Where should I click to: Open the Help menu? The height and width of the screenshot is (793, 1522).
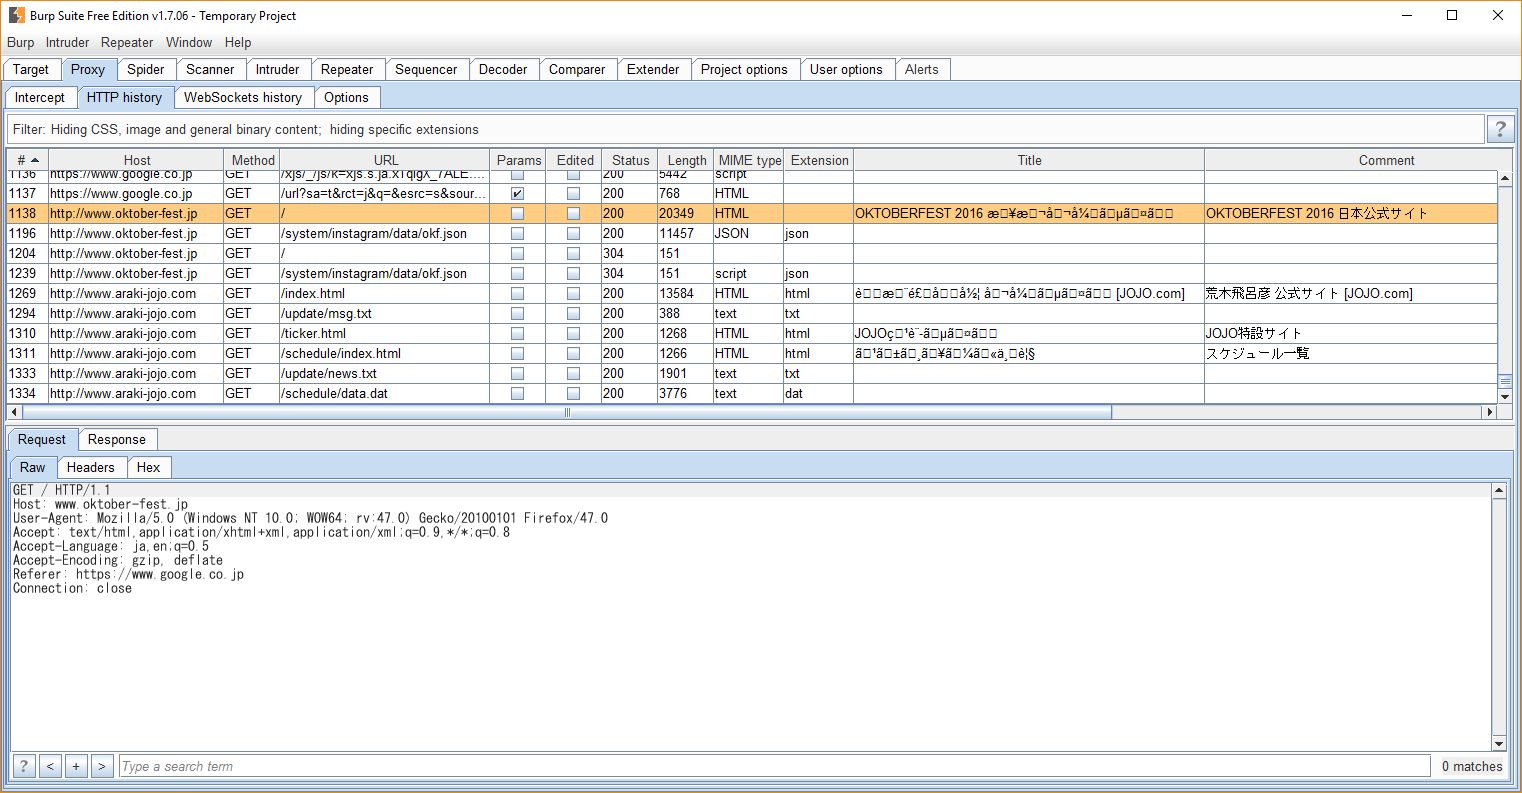coord(238,42)
